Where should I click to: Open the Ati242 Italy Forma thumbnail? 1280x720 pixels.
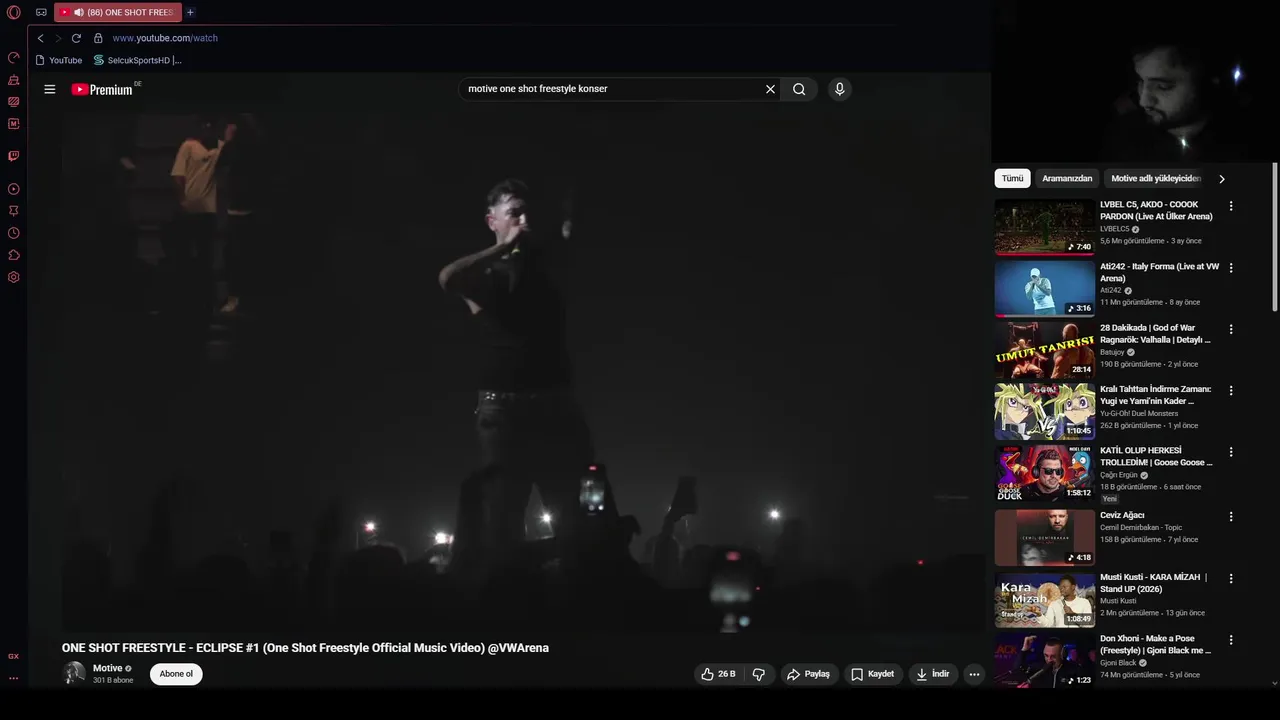[x=1044, y=289]
